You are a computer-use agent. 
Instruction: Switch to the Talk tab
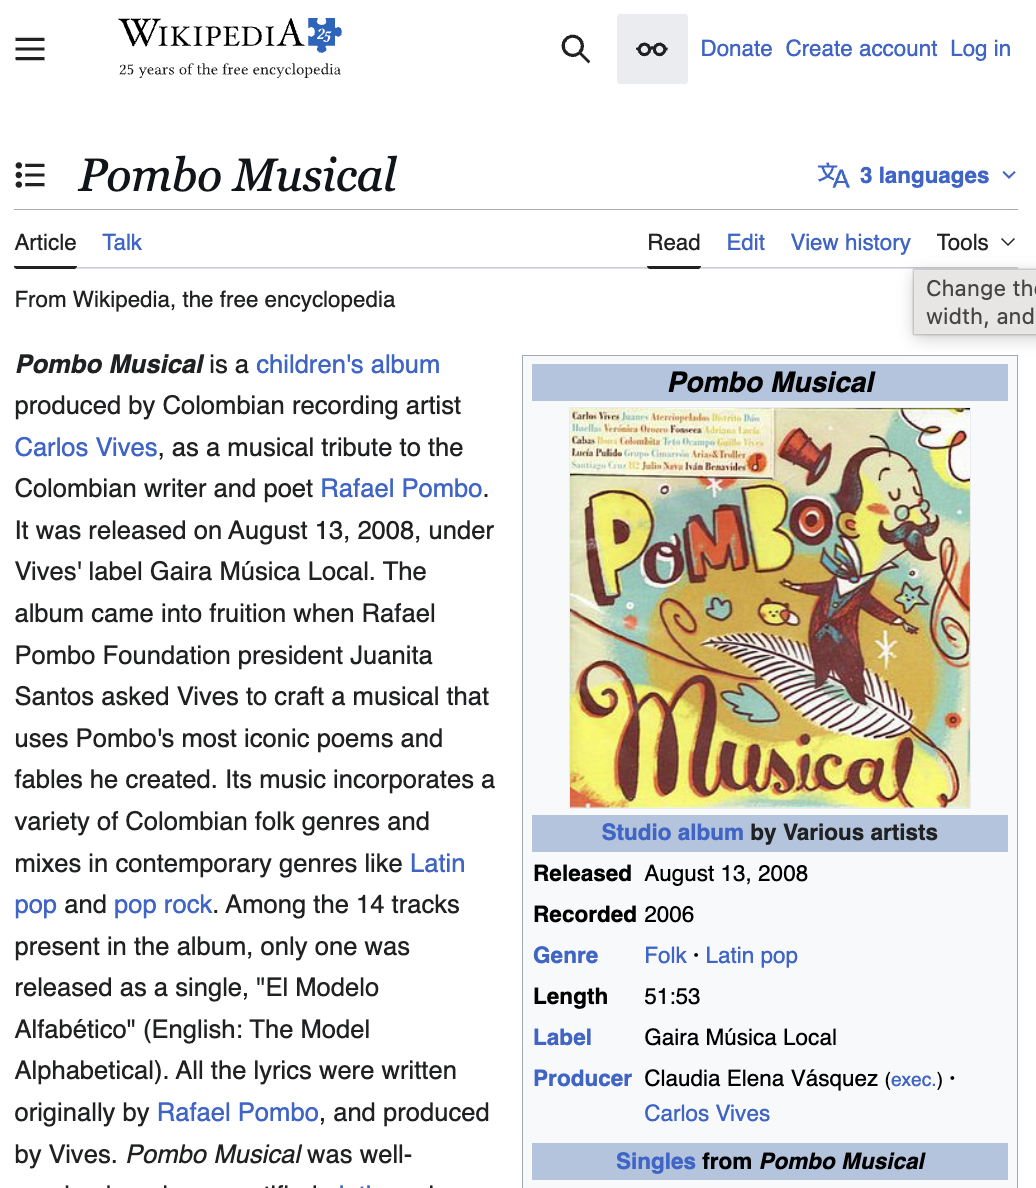click(x=122, y=242)
